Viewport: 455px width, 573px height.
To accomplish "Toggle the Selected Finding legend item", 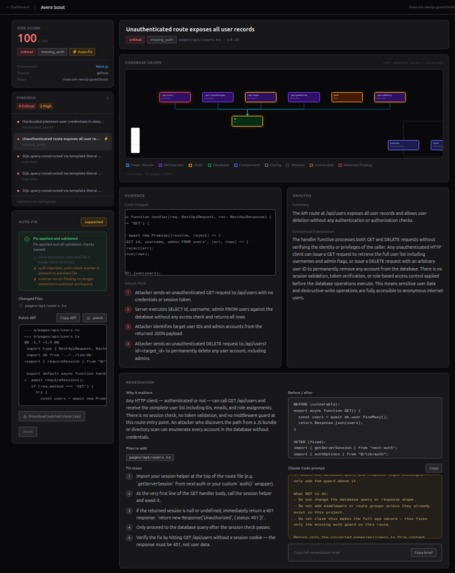I will point(355,165).
